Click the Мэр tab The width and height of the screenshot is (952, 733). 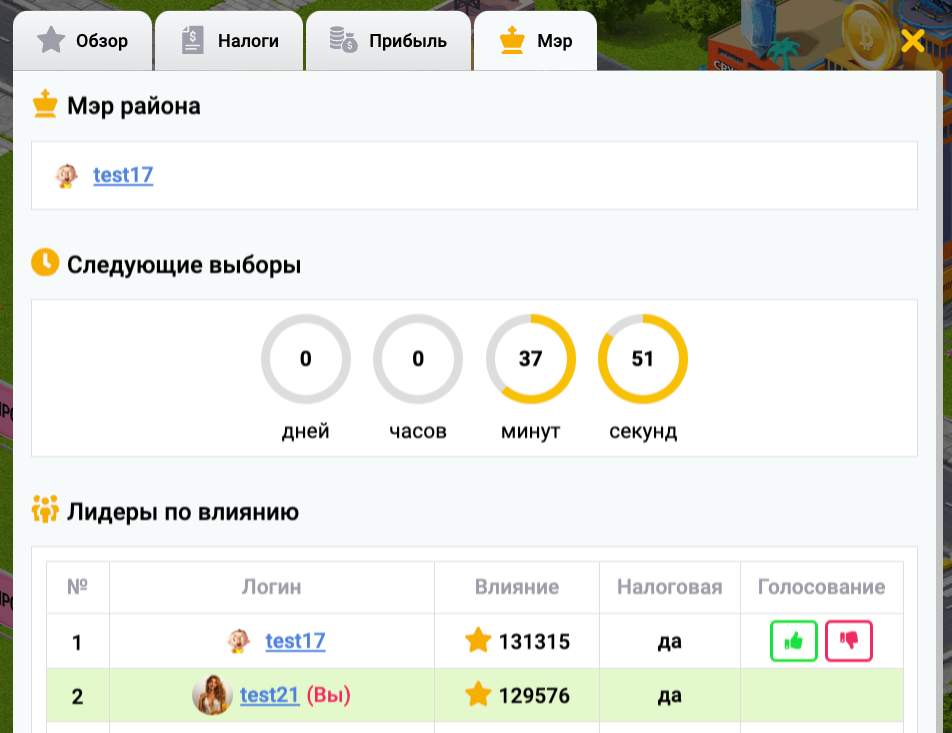536,42
